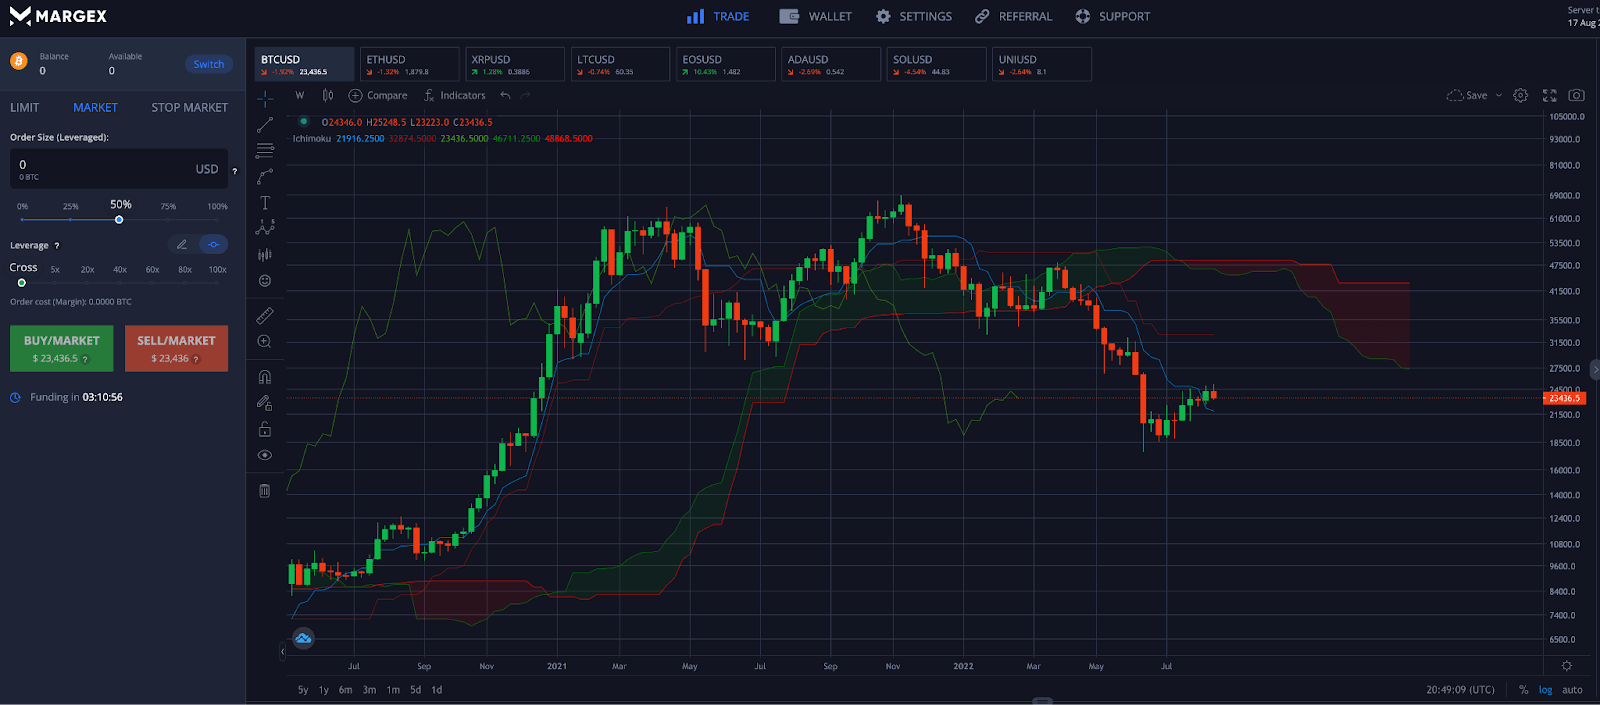The width and height of the screenshot is (1600, 705).
Task: Pick the ruler measure tool
Action: [265, 316]
